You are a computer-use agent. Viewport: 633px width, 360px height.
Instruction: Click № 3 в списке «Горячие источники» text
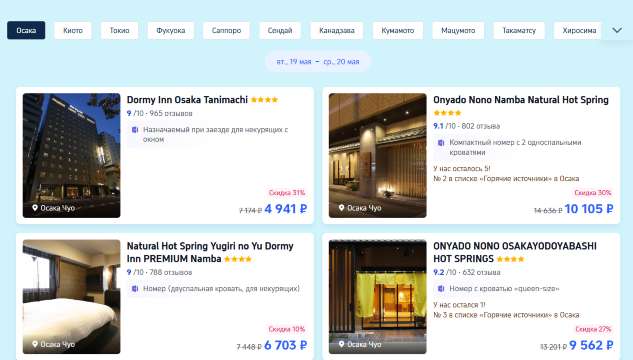(x=506, y=315)
